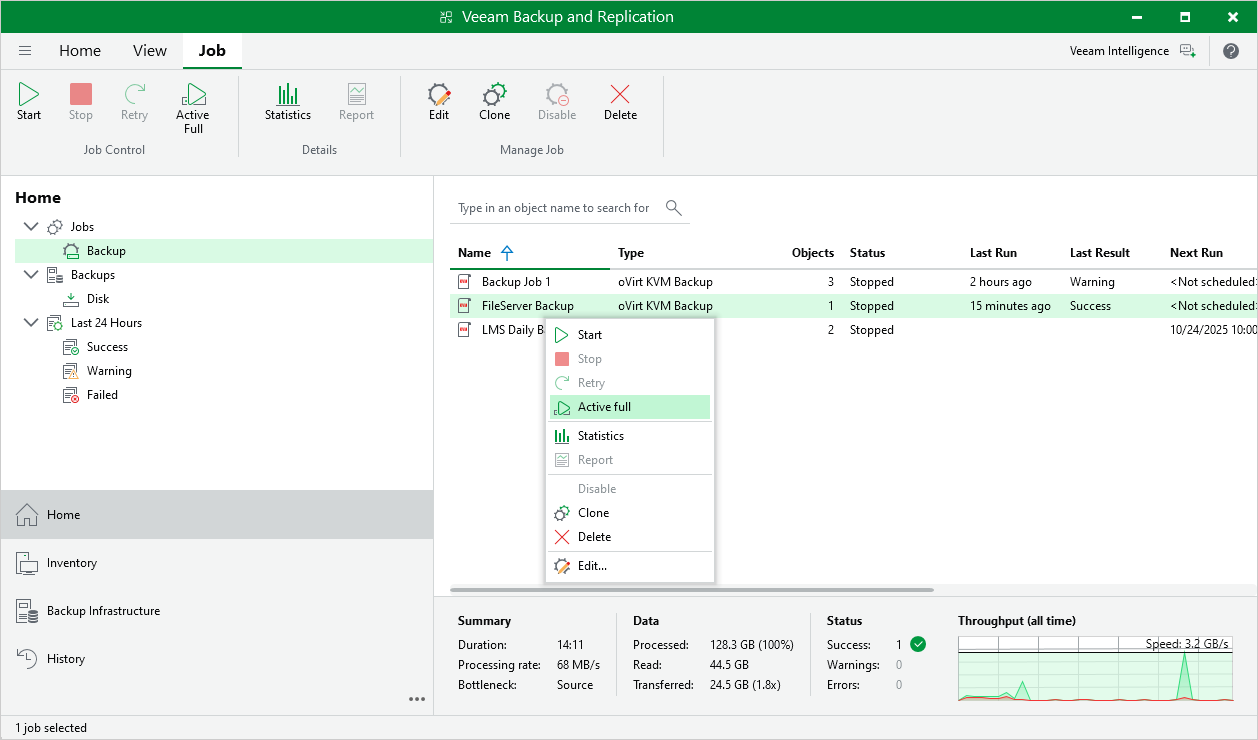This screenshot has height=740, width=1258.
Task: Select the Backup Job 1 row
Action: [854, 282]
